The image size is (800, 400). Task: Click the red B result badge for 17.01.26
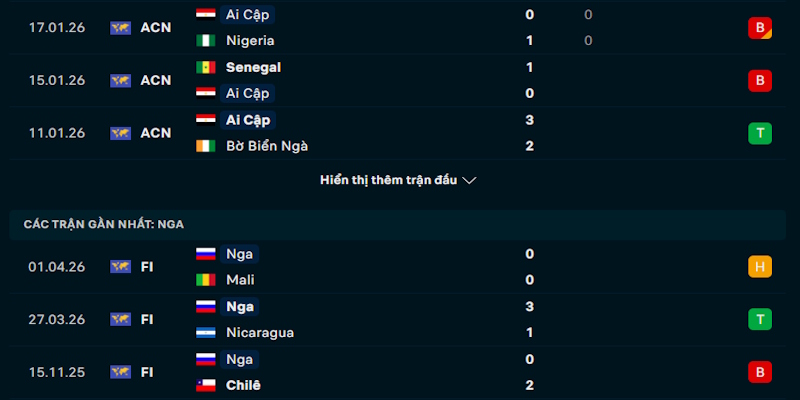760,28
